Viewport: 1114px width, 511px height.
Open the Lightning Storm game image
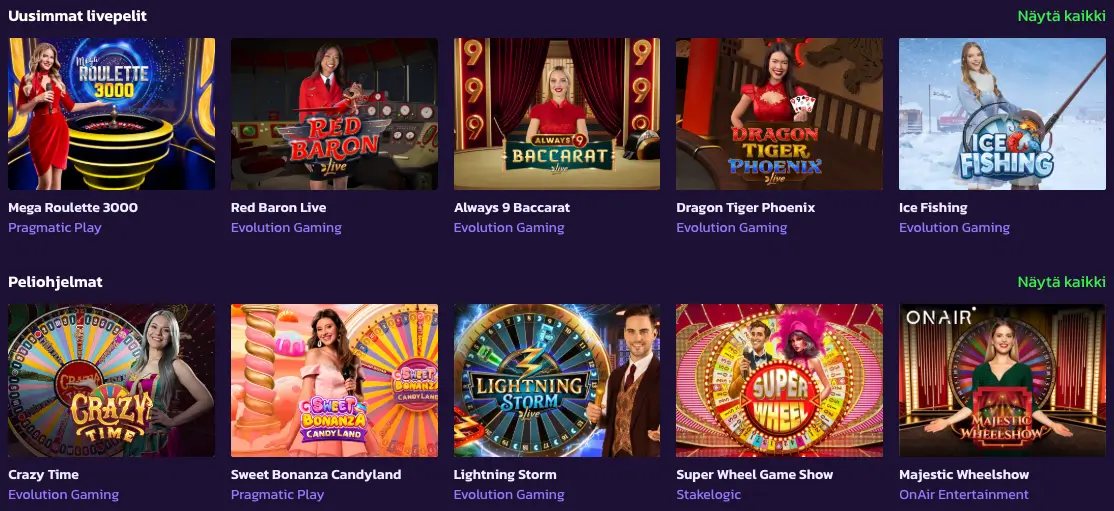[x=557, y=380]
